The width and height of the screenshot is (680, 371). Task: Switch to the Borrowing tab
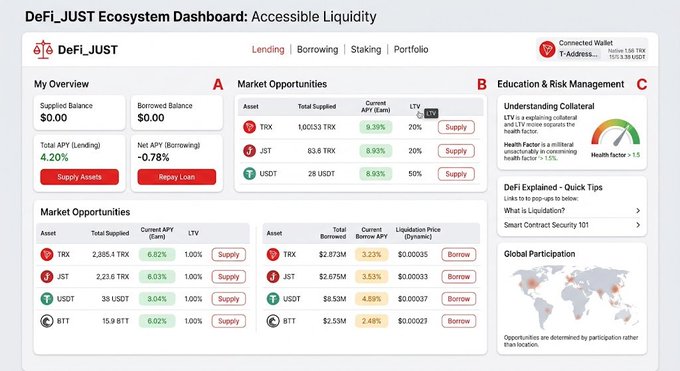tap(317, 49)
